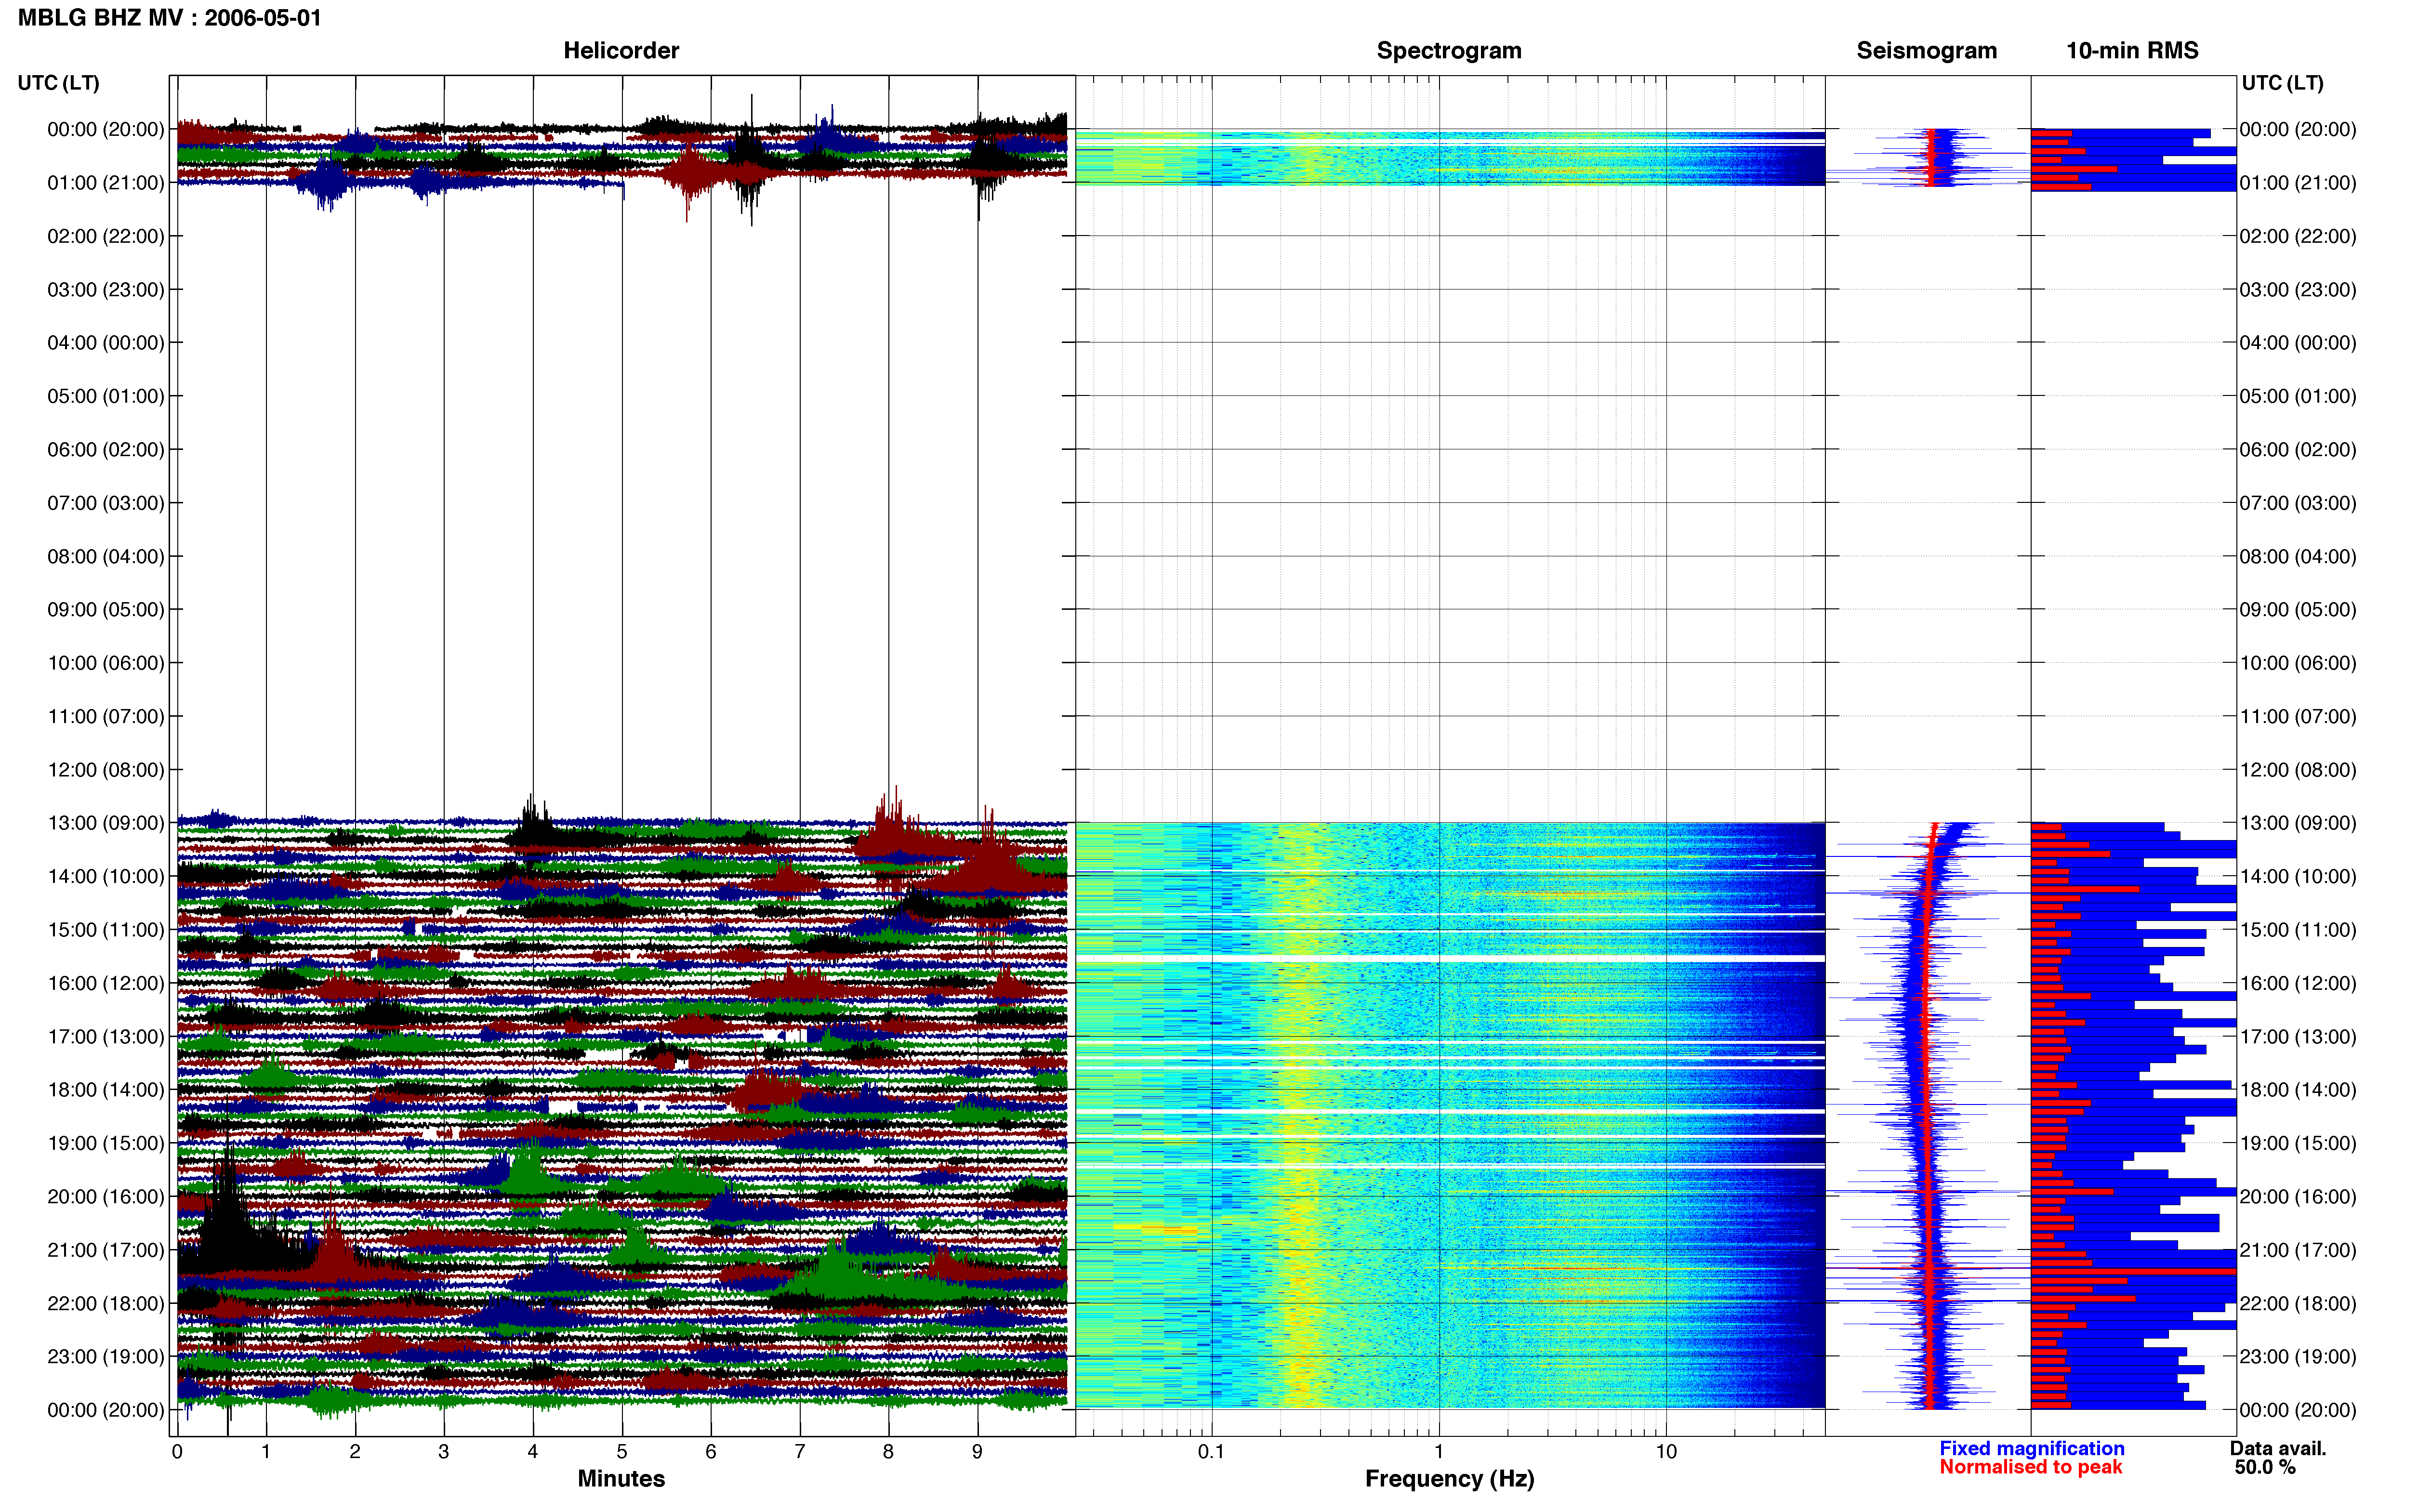Click right time label '20:00 (16:00)'

[2298, 1197]
